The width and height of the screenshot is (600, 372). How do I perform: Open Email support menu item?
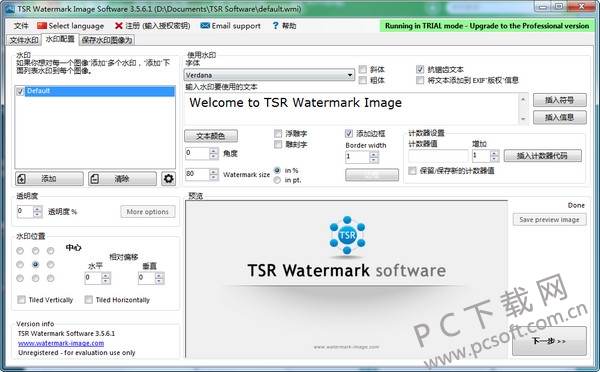(x=231, y=26)
